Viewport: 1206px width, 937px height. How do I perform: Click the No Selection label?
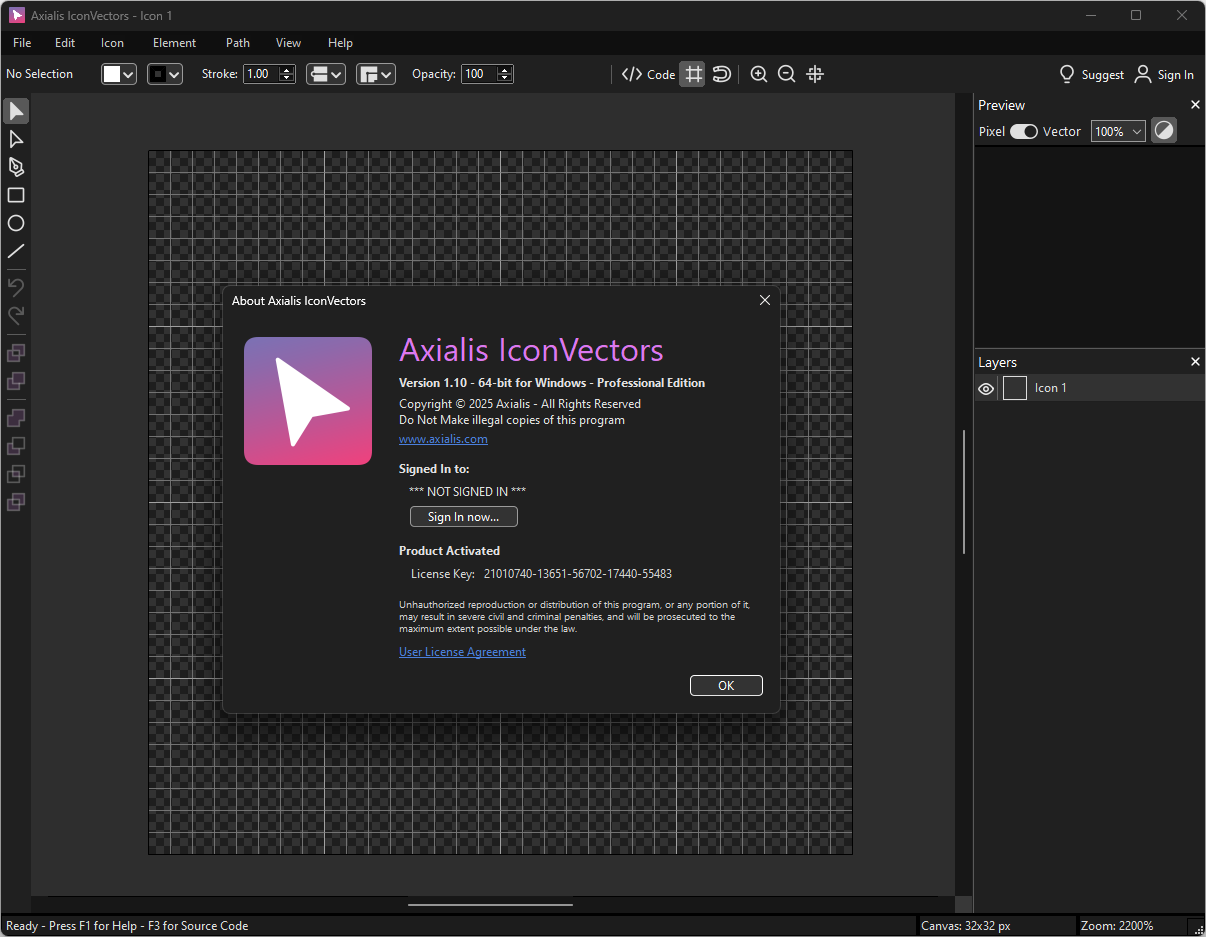40,74
